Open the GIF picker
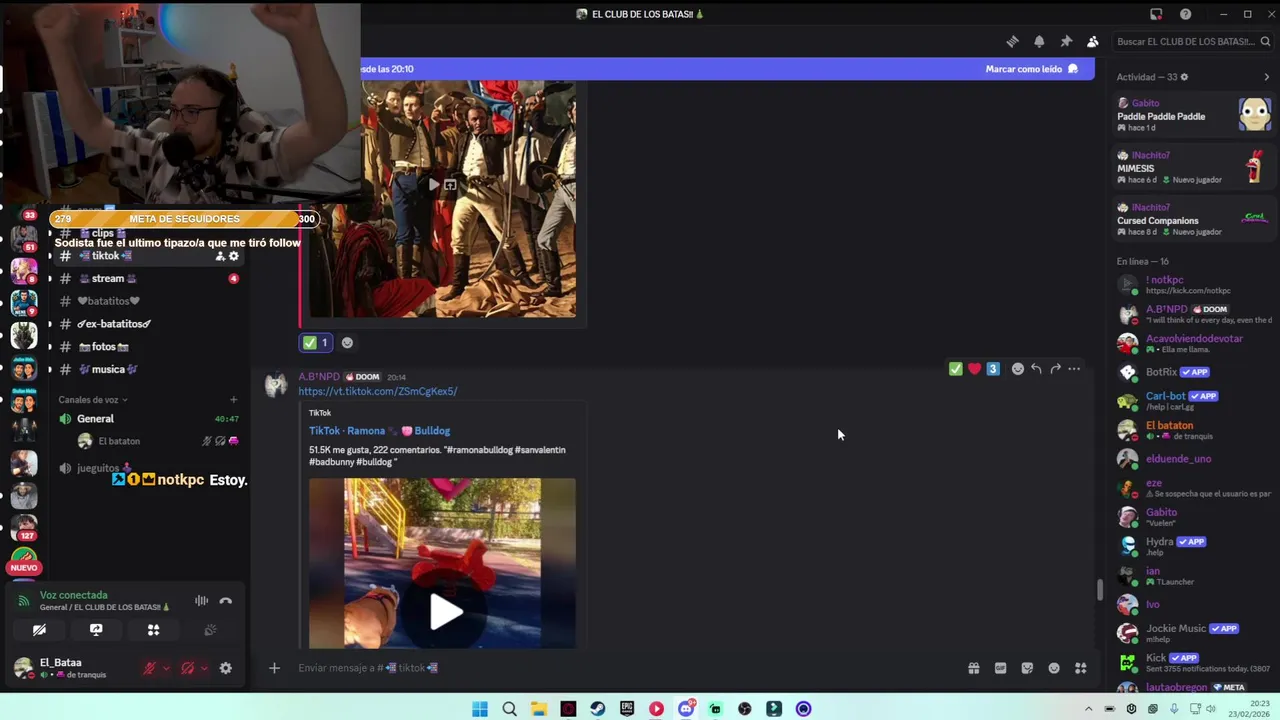This screenshot has height=720, width=1280. [1000, 668]
